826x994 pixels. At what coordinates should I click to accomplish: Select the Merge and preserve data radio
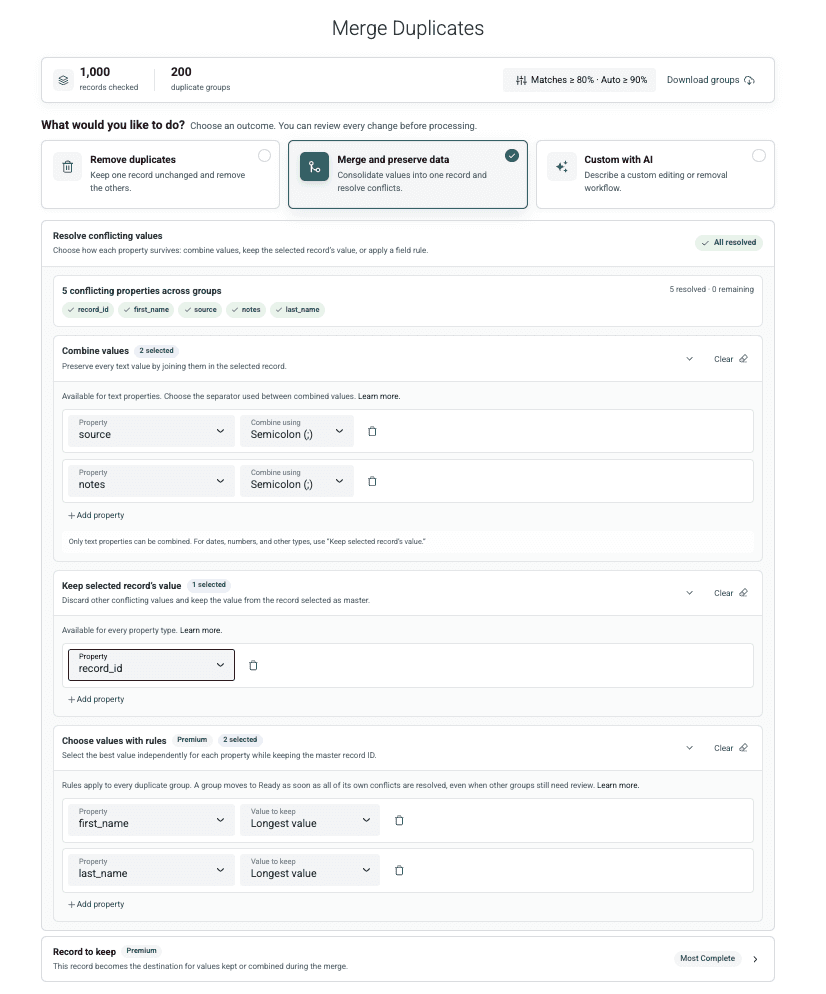[x=512, y=155]
